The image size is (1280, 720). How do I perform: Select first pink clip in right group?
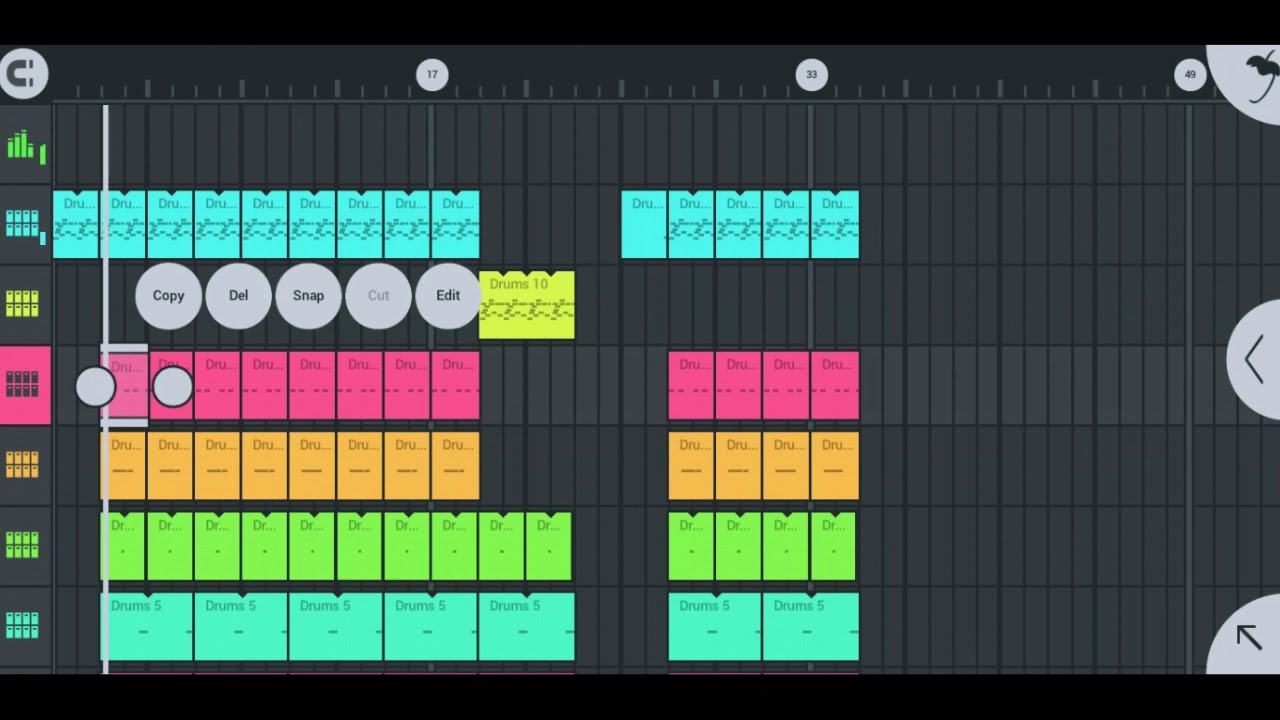click(692, 385)
